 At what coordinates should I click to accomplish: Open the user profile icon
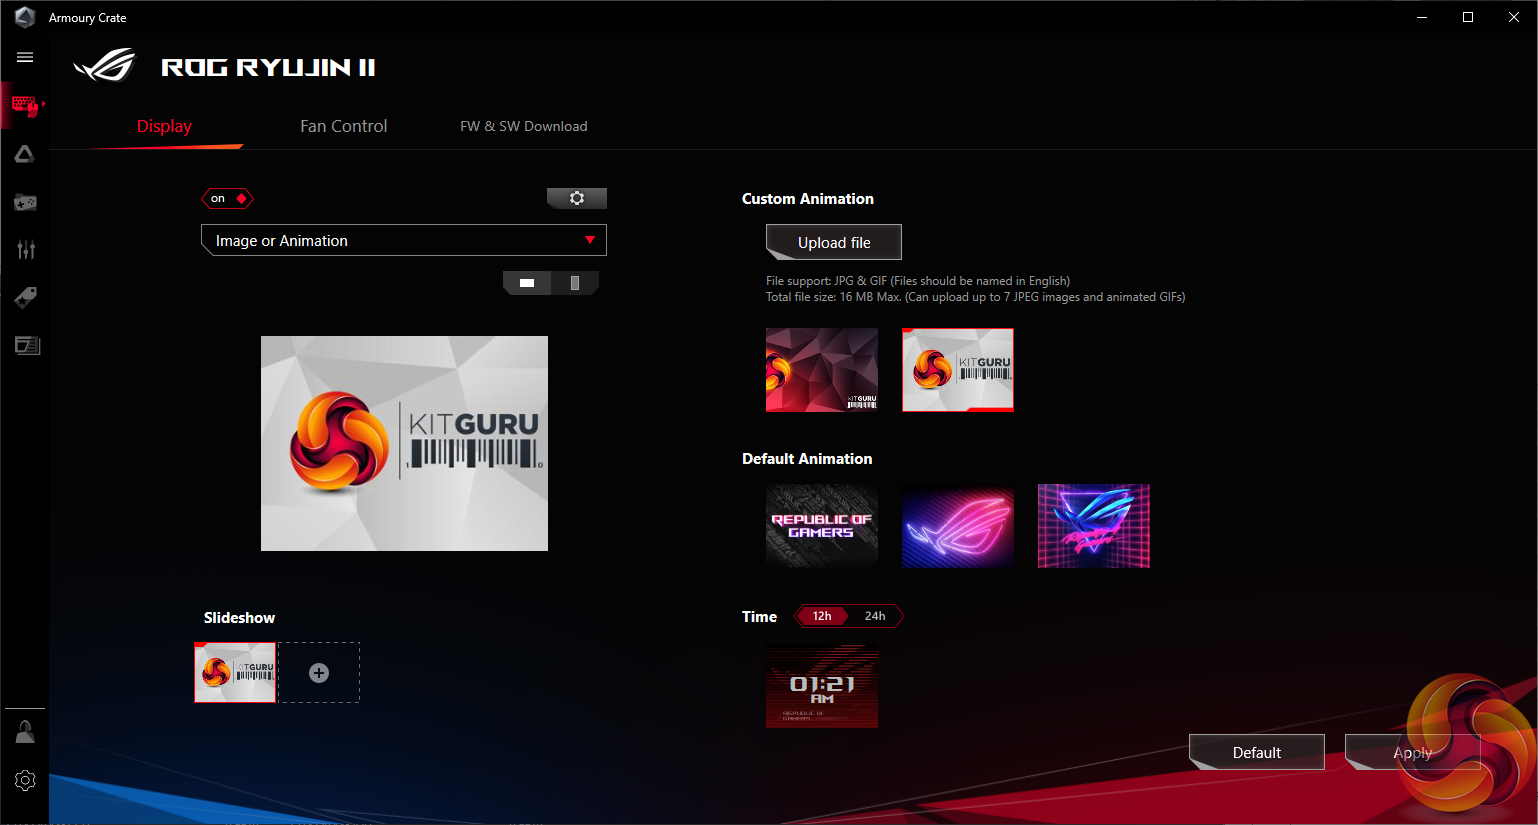click(x=25, y=732)
